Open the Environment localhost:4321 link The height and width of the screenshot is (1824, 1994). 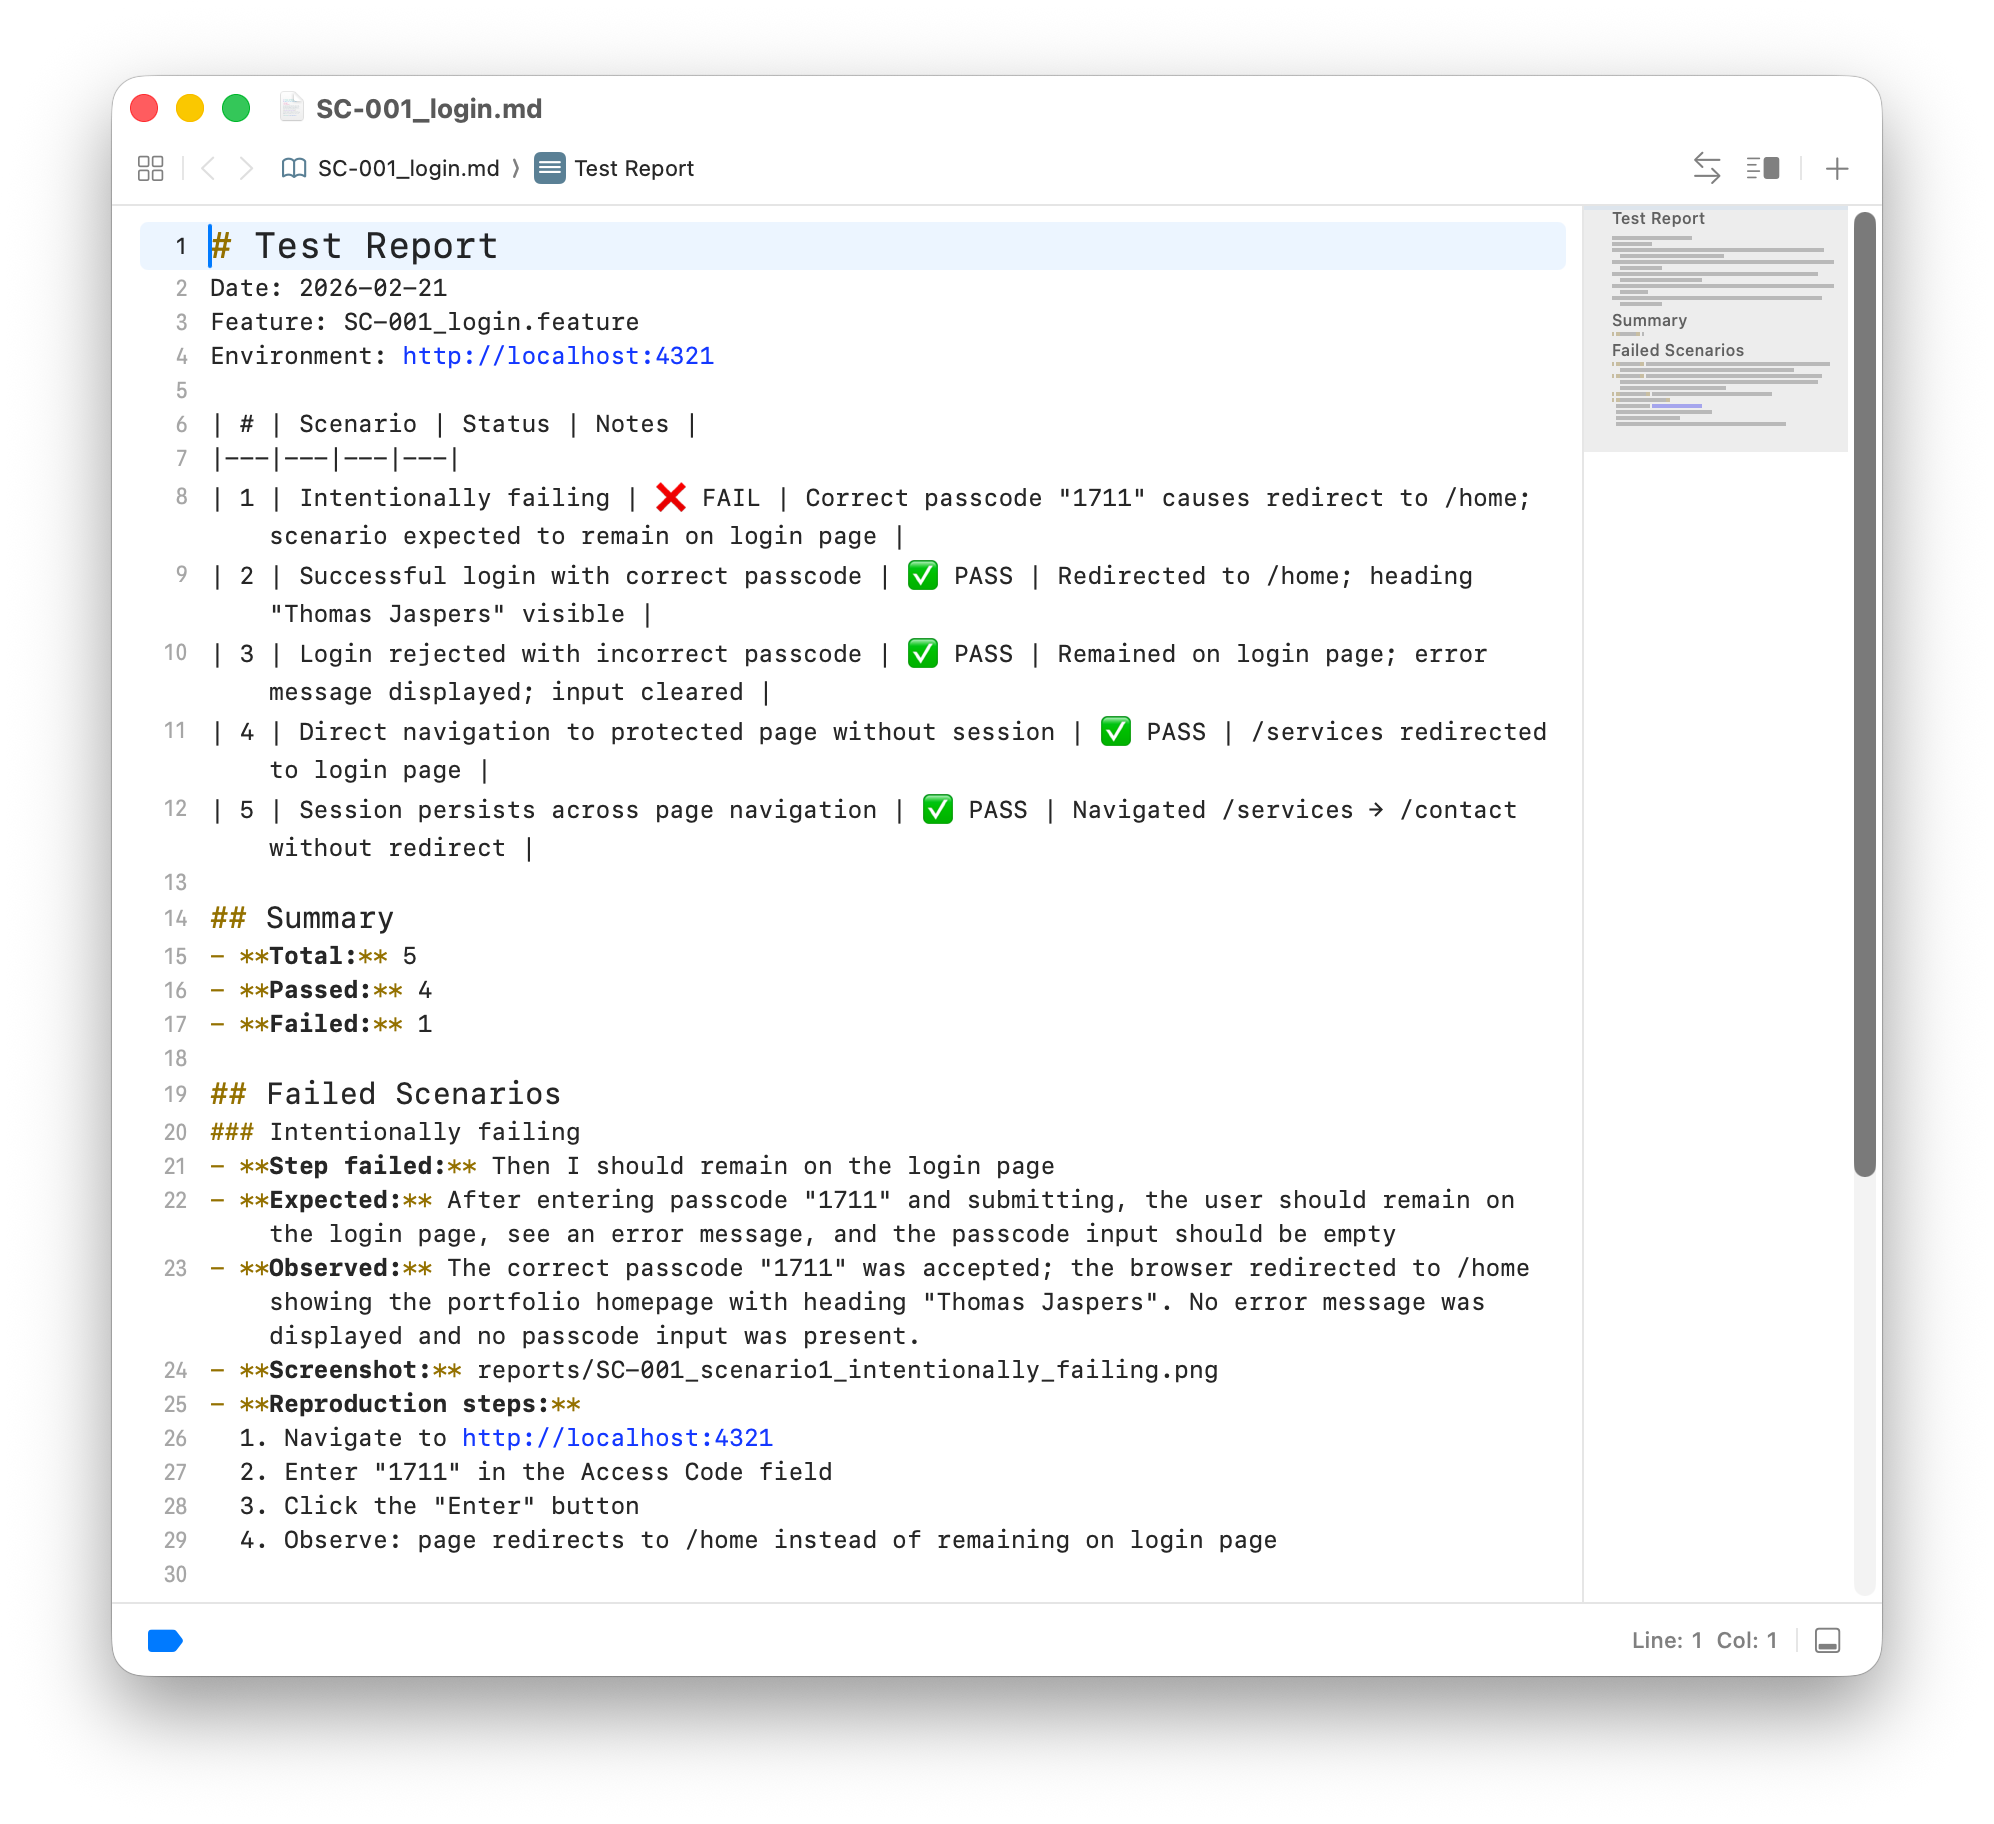point(558,356)
